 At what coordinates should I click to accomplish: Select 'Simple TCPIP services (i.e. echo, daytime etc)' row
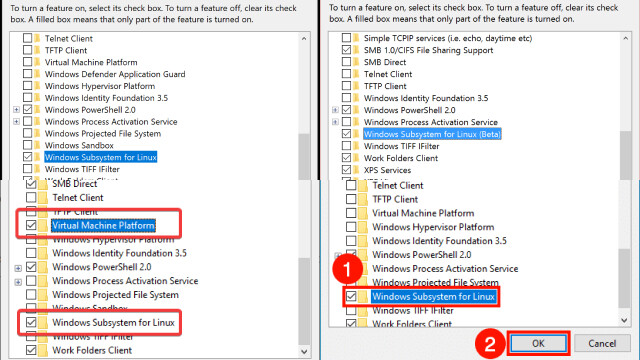click(x=448, y=38)
